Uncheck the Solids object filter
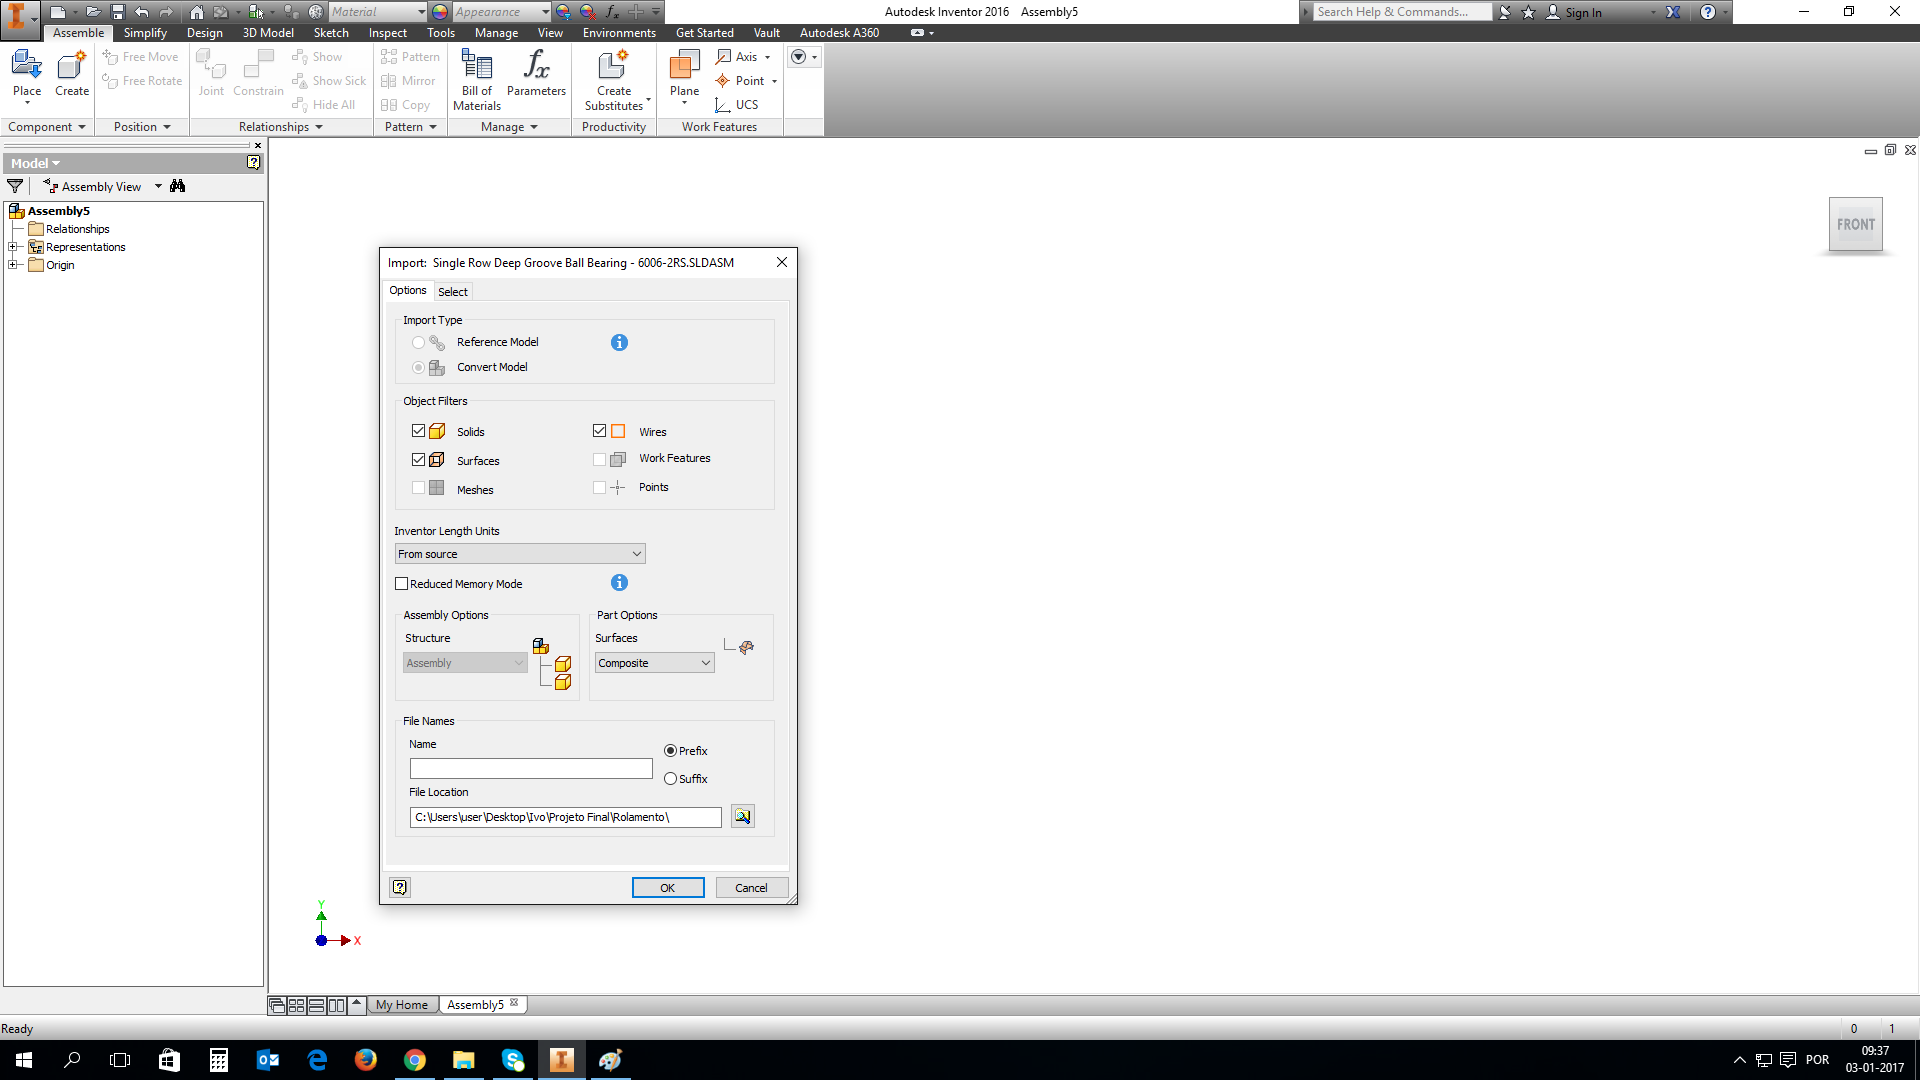This screenshot has height=1080, width=1920. tap(418, 431)
